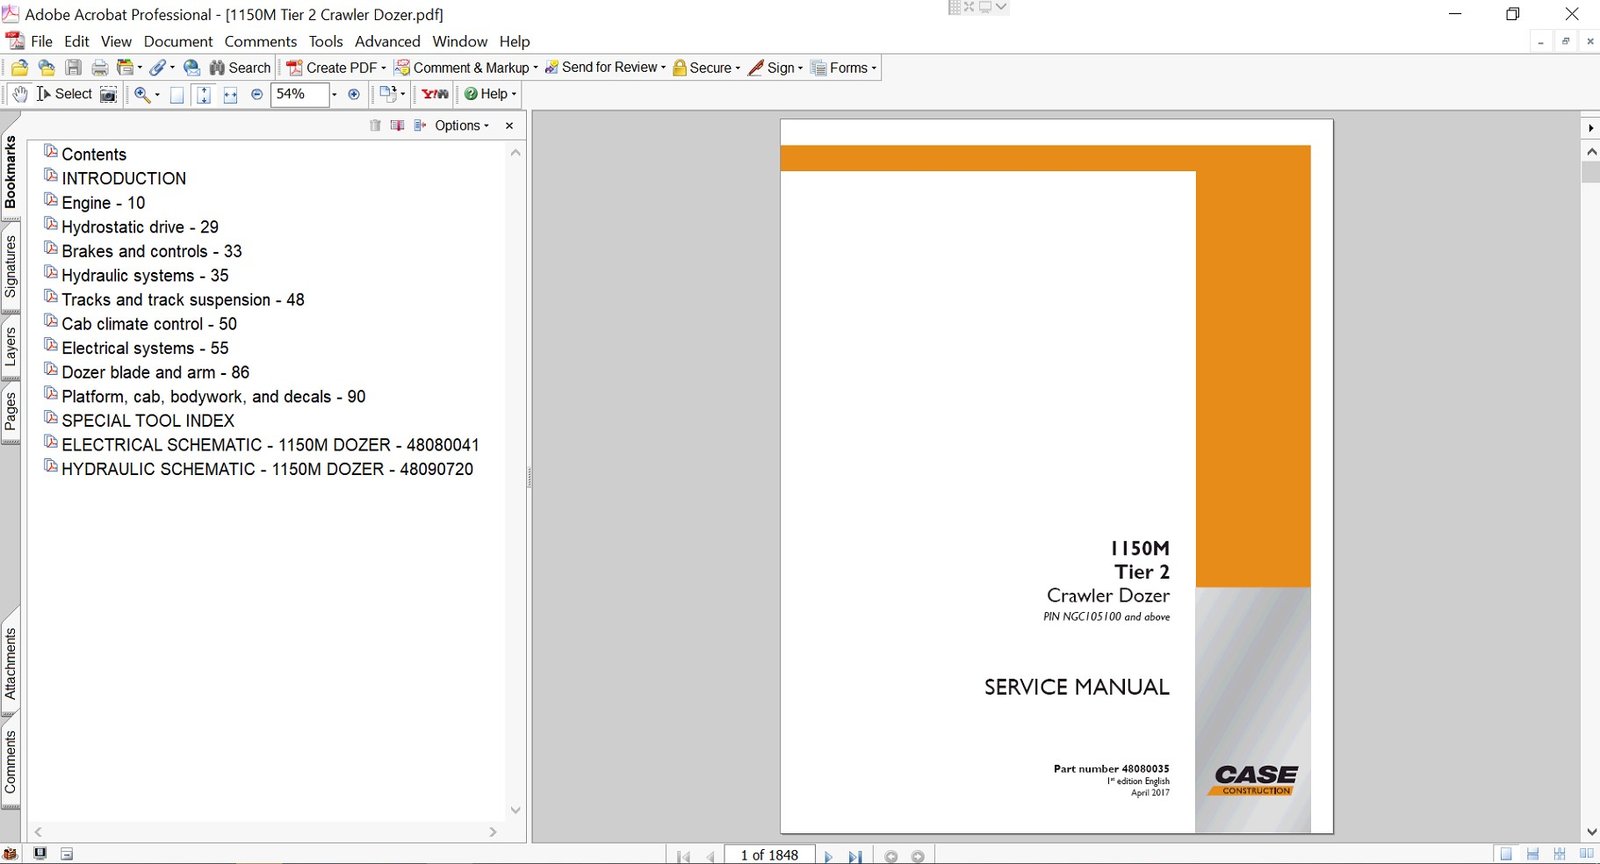Click the Print icon in toolbar

pyautogui.click(x=100, y=68)
